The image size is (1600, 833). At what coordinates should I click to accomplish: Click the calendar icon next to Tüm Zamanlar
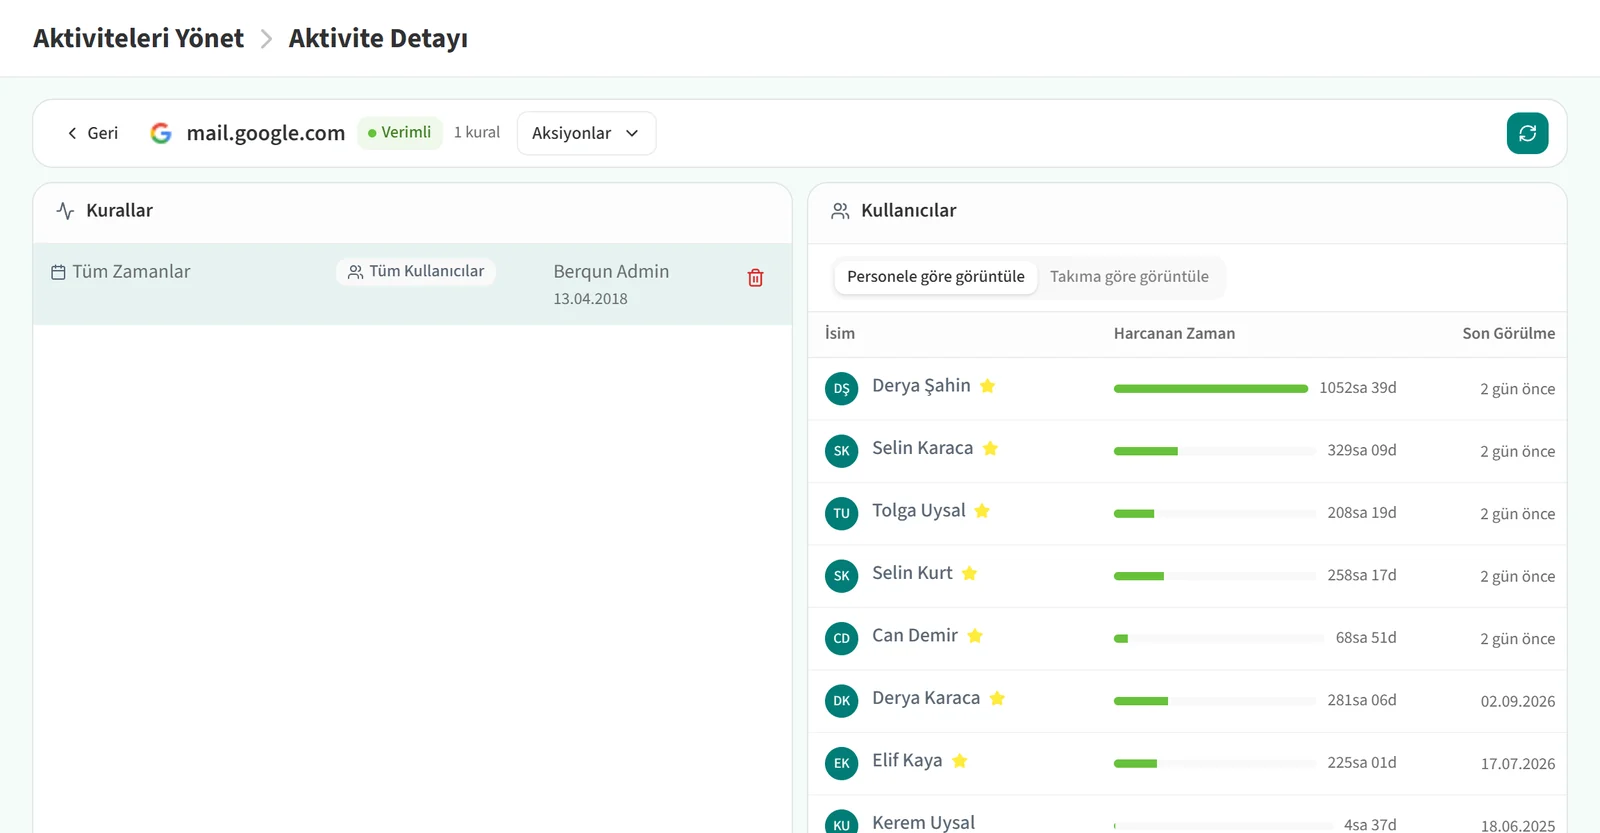coord(58,272)
